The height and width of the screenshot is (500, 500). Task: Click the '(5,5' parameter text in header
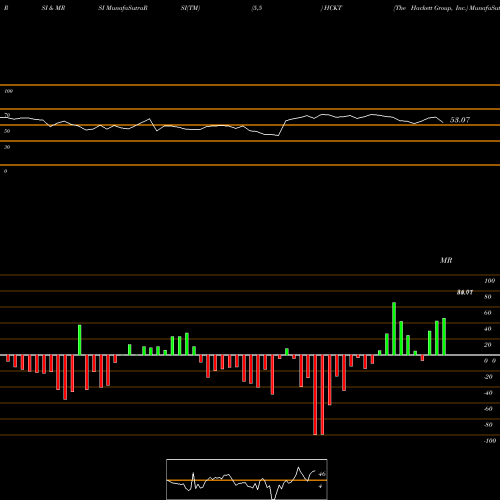257,8
